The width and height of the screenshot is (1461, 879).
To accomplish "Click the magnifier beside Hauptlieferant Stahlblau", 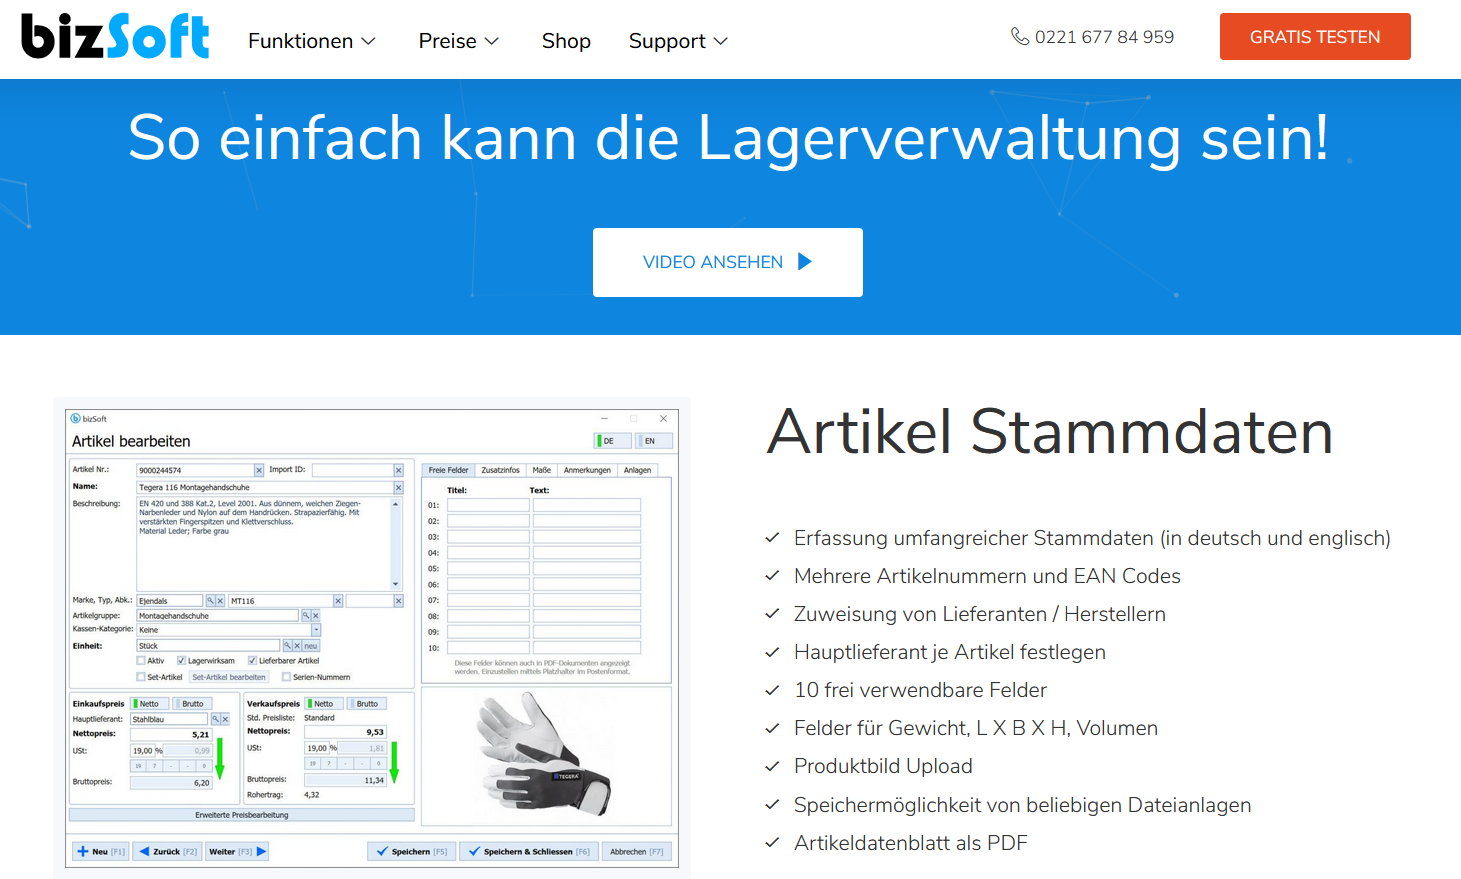I will pyautogui.click(x=215, y=719).
